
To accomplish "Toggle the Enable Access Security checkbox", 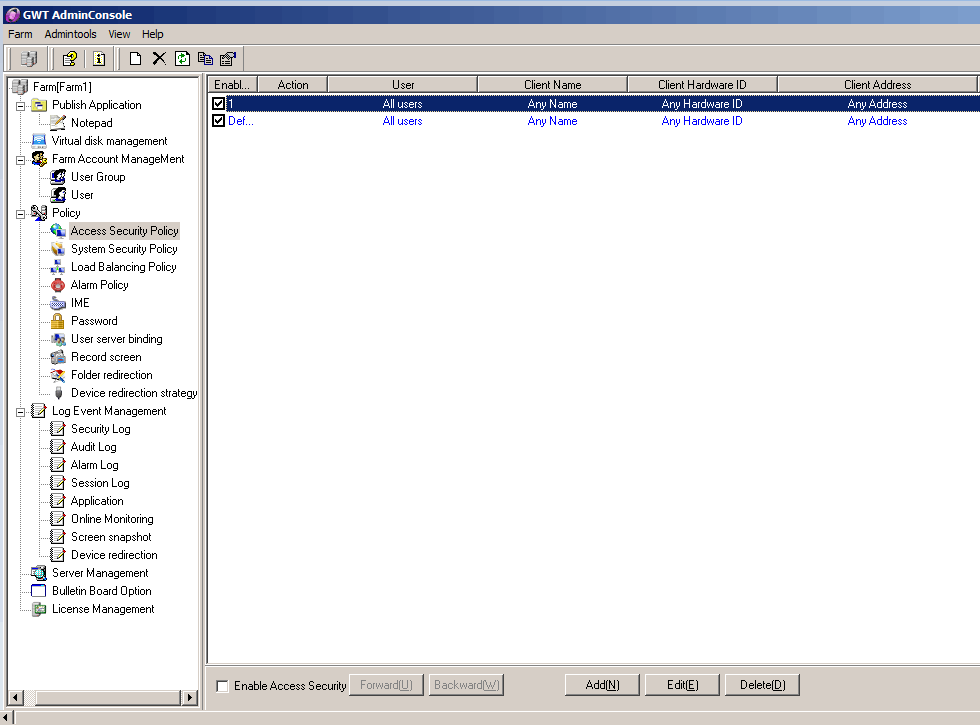I will coord(222,686).
